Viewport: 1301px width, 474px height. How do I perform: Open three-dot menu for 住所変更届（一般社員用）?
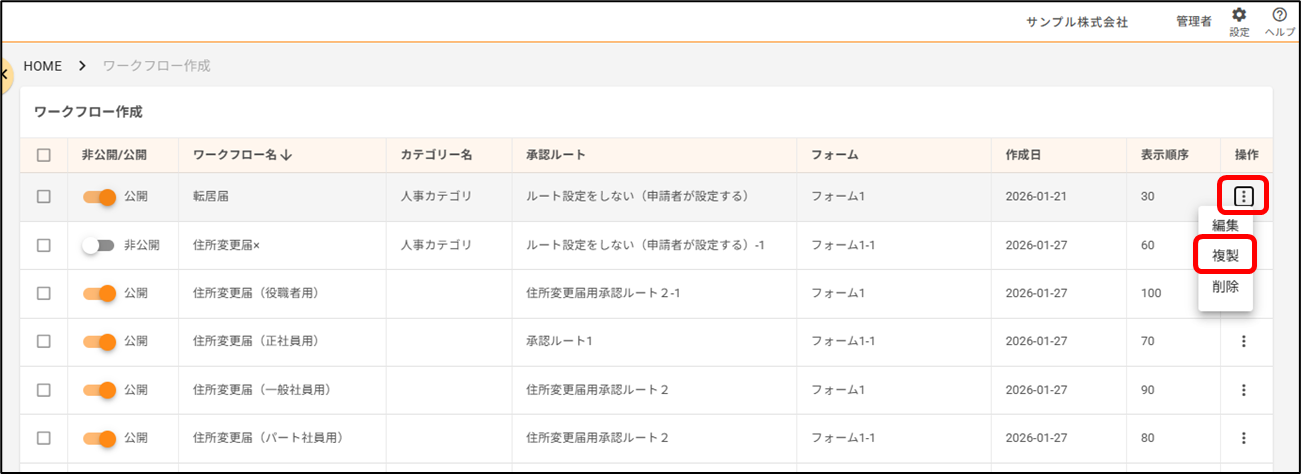pos(1244,389)
